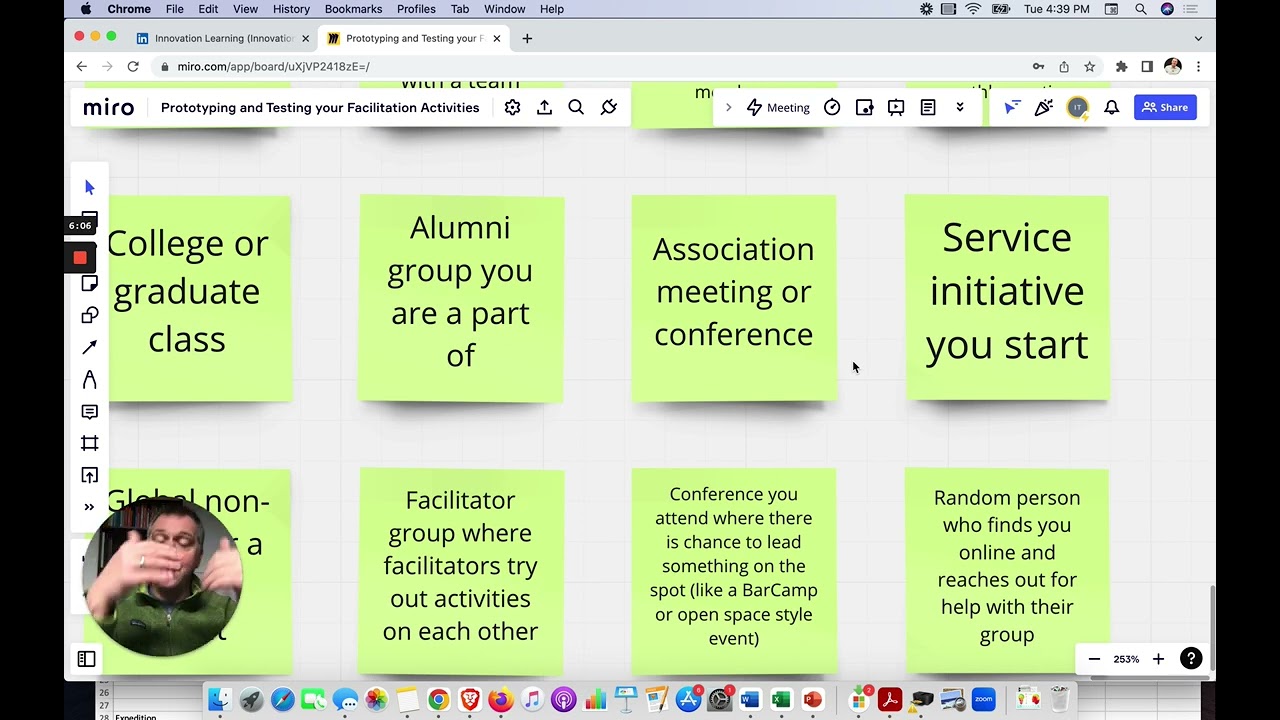Collapse the toolbar with the double chevron
This screenshot has height=720, width=1280.
pyautogui.click(x=960, y=107)
